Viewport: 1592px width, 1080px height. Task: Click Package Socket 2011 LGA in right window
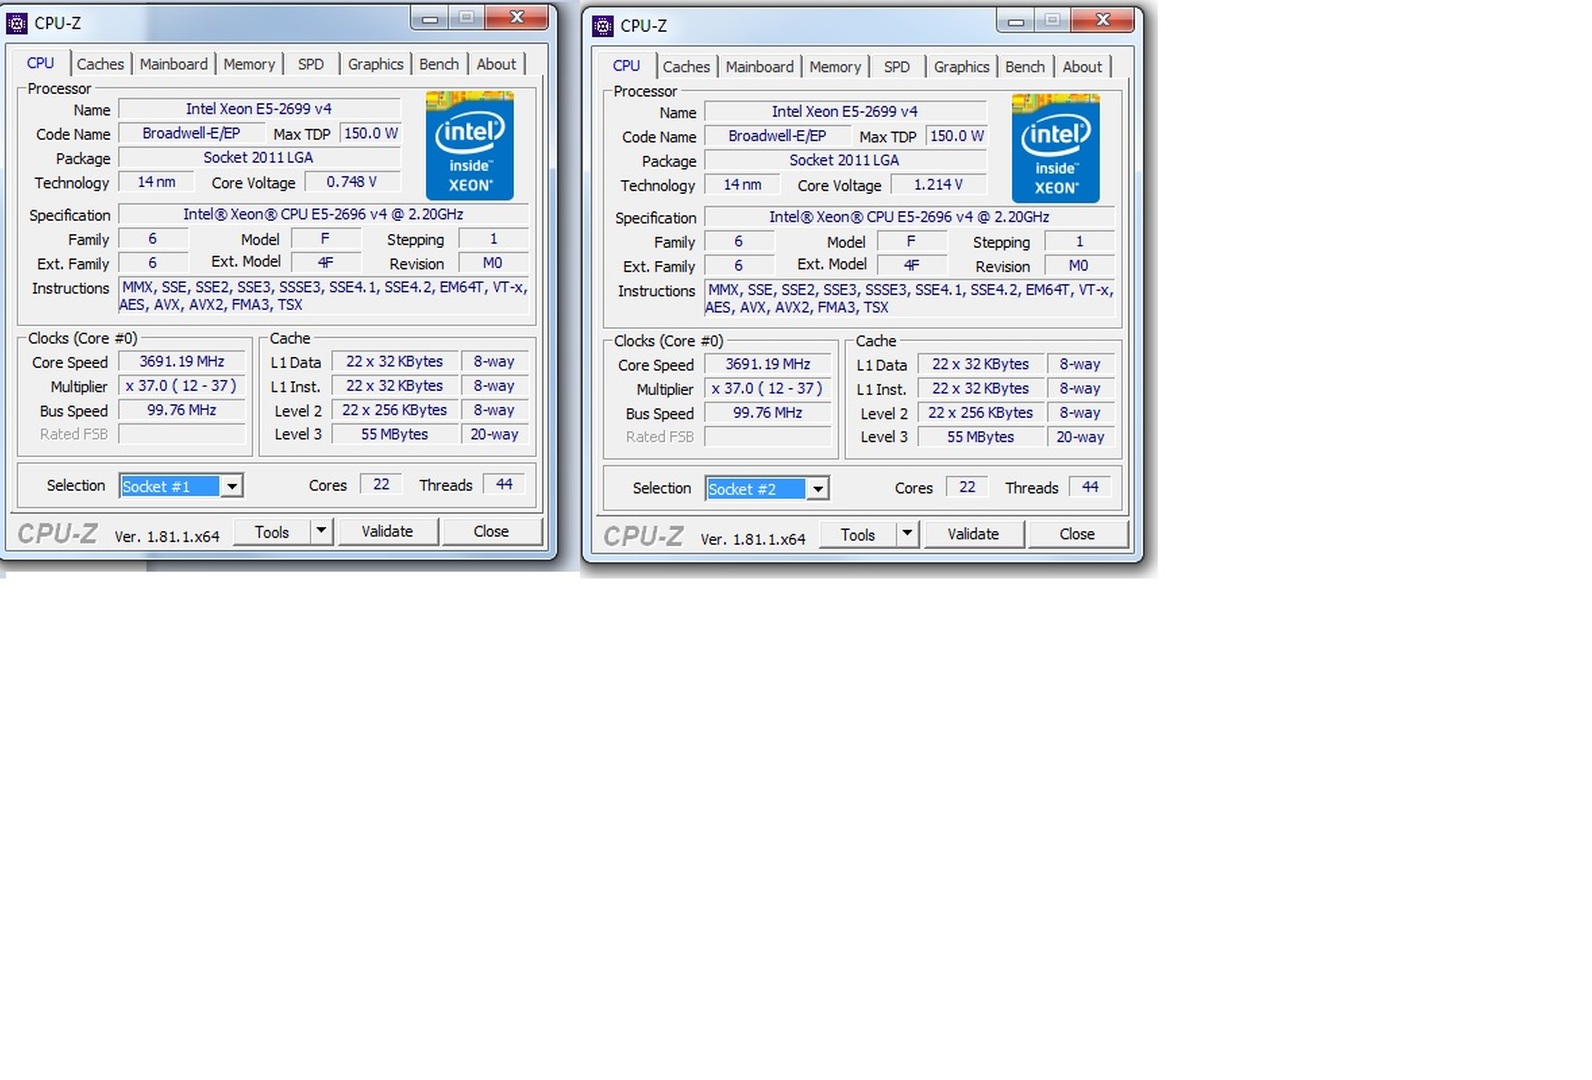845,160
